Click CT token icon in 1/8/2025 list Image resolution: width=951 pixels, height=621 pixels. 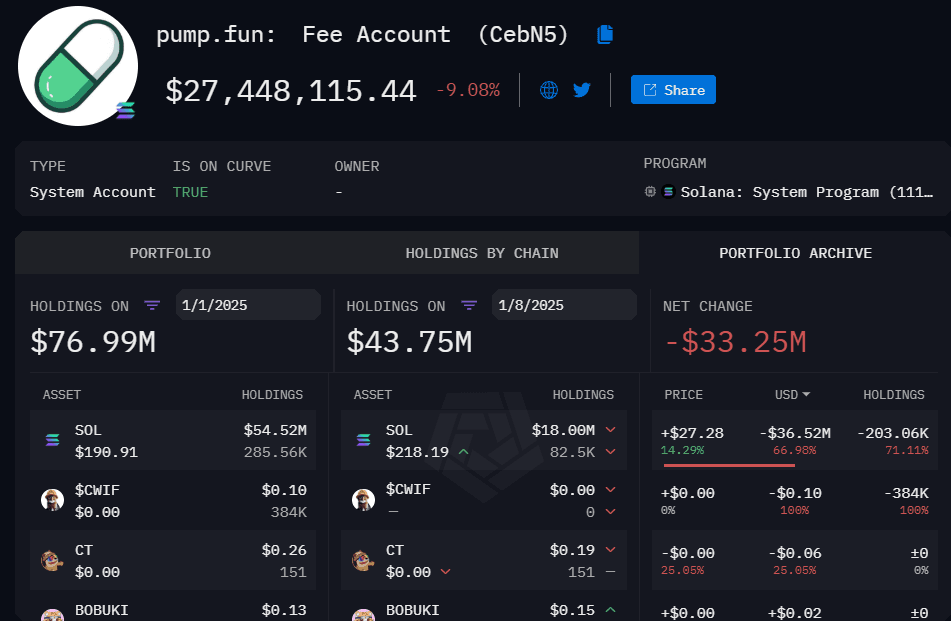pos(363,560)
